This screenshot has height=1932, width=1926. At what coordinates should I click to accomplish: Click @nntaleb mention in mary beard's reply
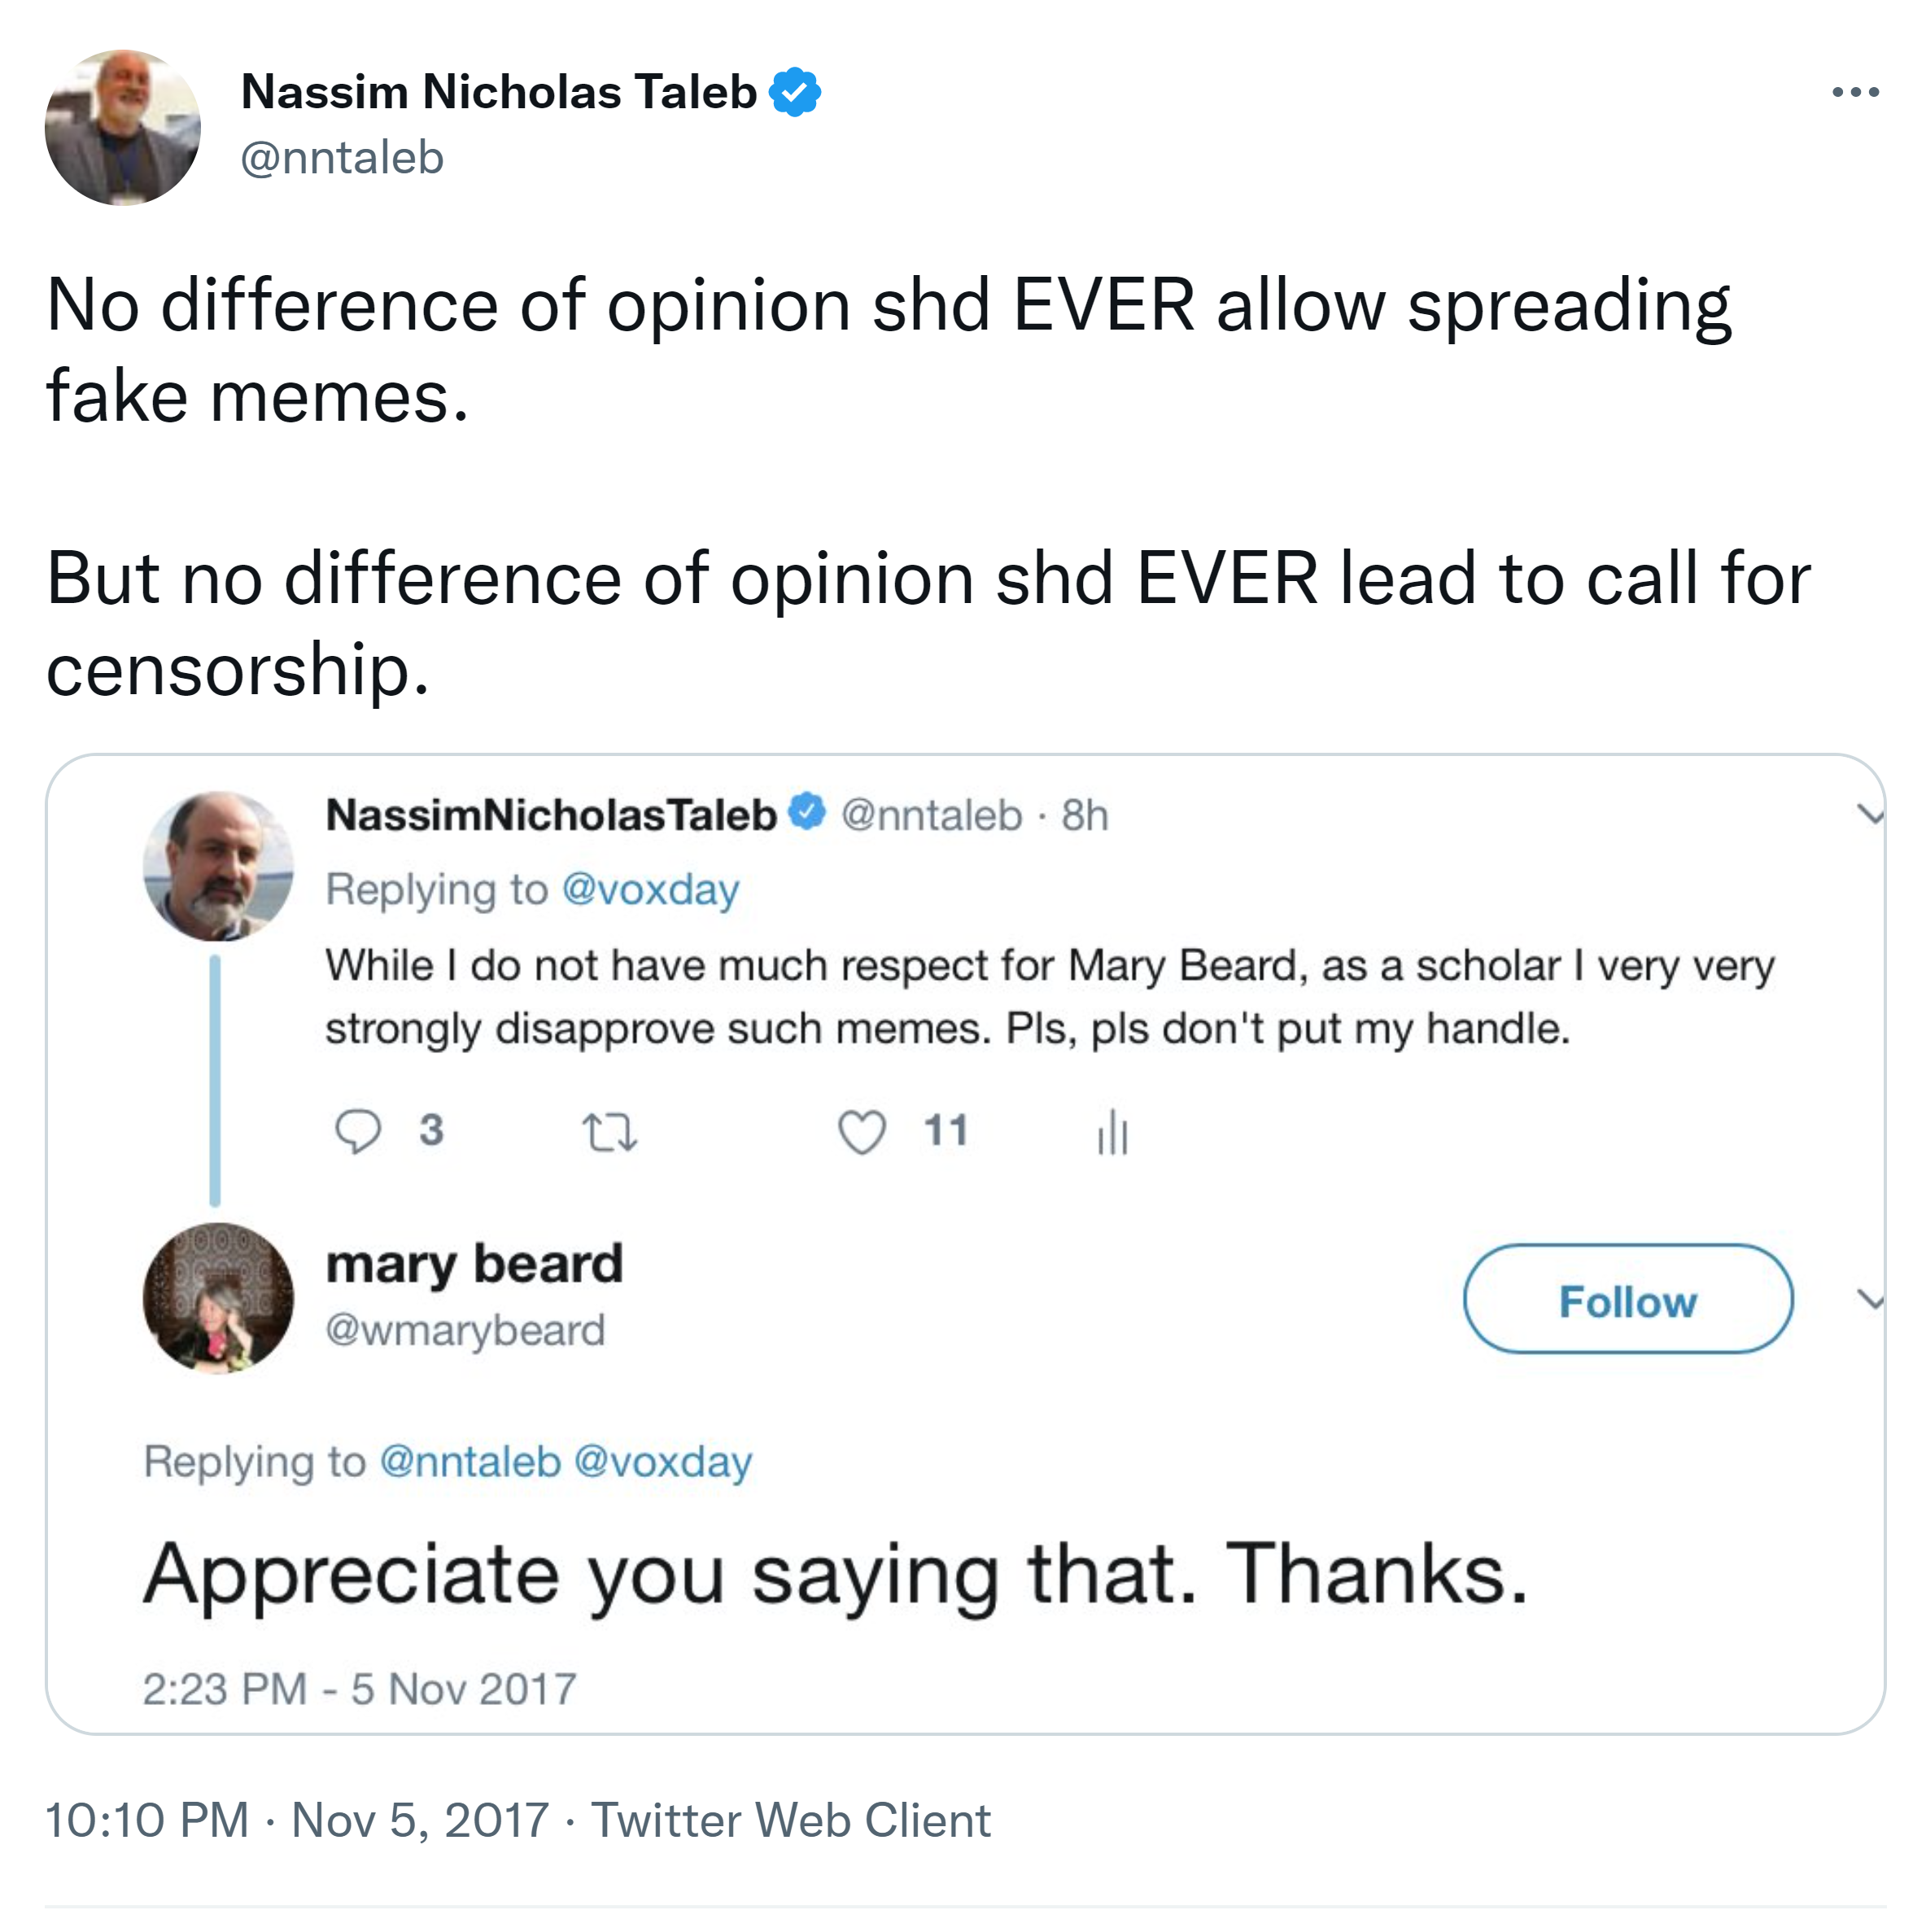[470, 1462]
